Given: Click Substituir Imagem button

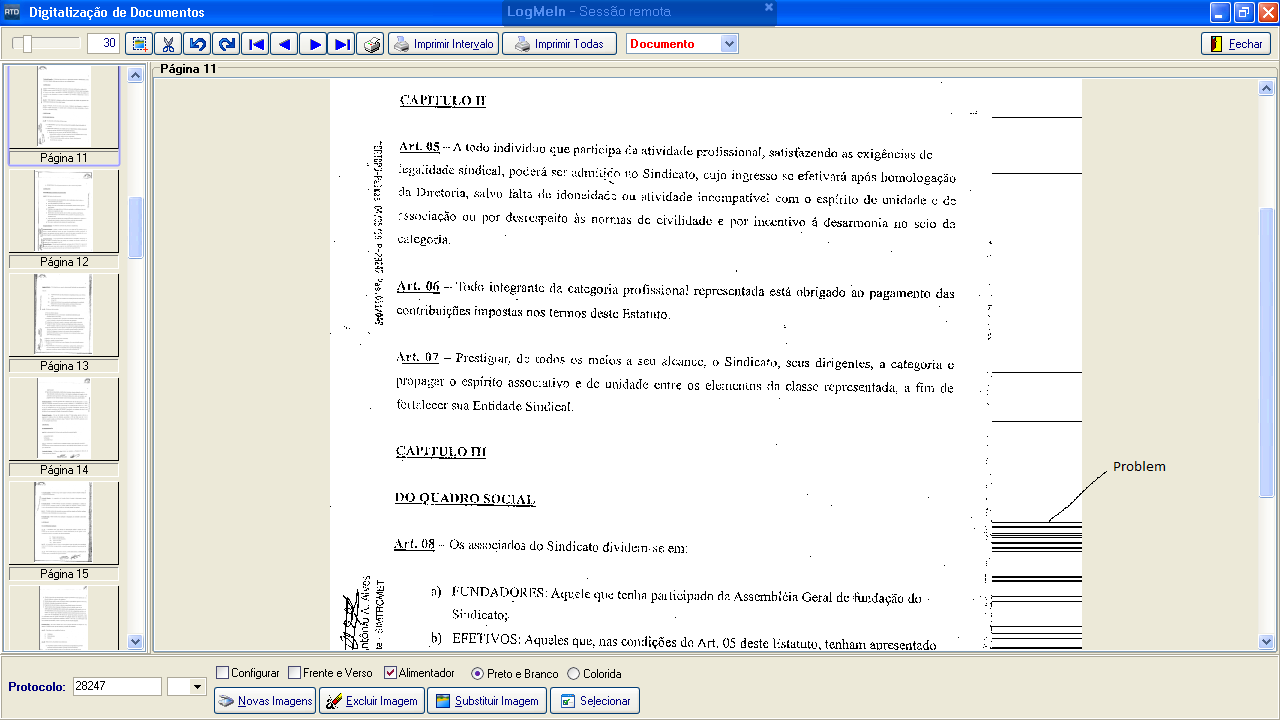Looking at the screenshot, I should coord(487,701).
